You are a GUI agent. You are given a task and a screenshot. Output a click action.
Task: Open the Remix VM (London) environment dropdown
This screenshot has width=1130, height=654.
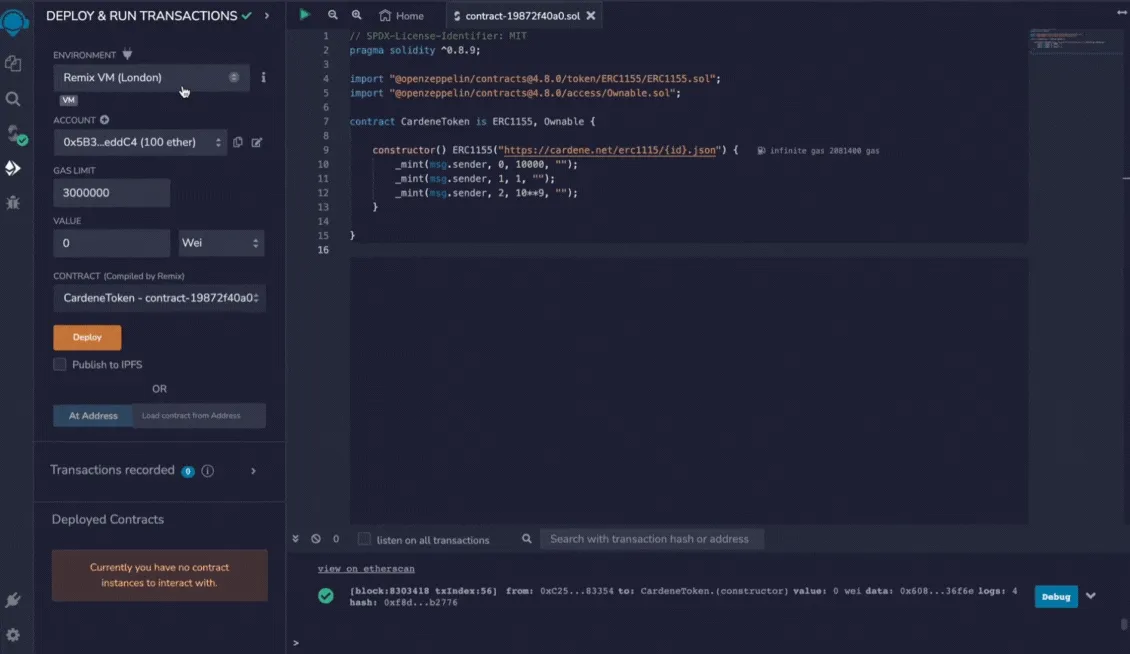coord(151,77)
